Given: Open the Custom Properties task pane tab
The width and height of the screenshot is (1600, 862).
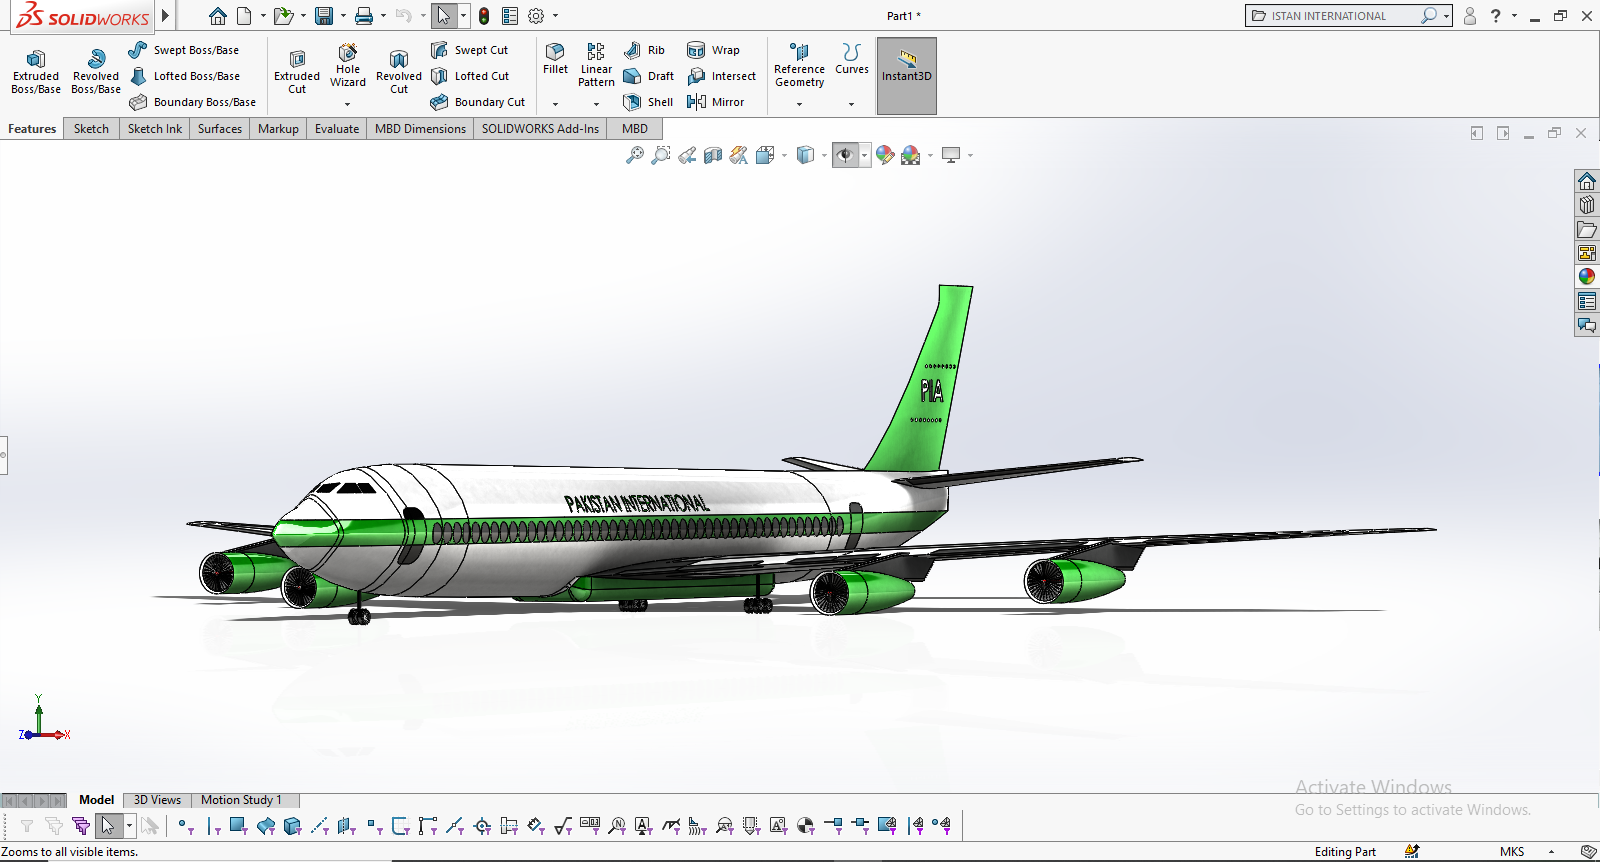Looking at the screenshot, I should click(1587, 301).
